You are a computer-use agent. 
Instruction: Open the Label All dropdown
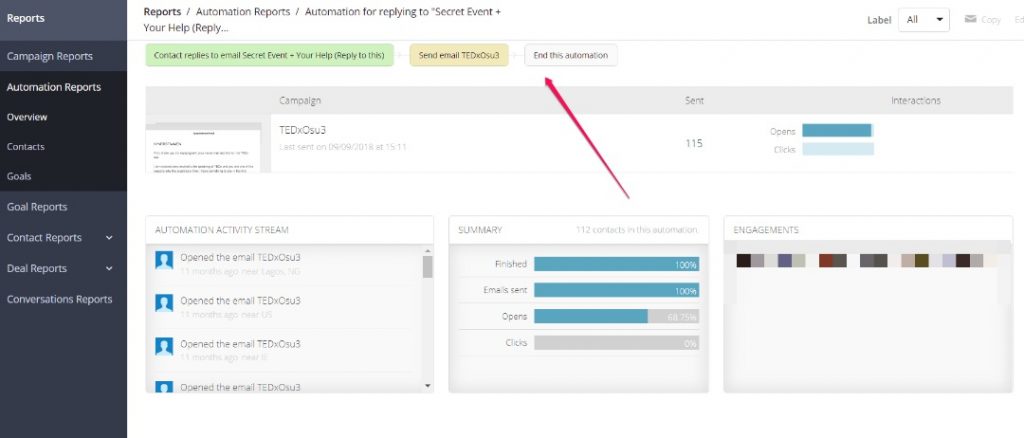coord(924,19)
